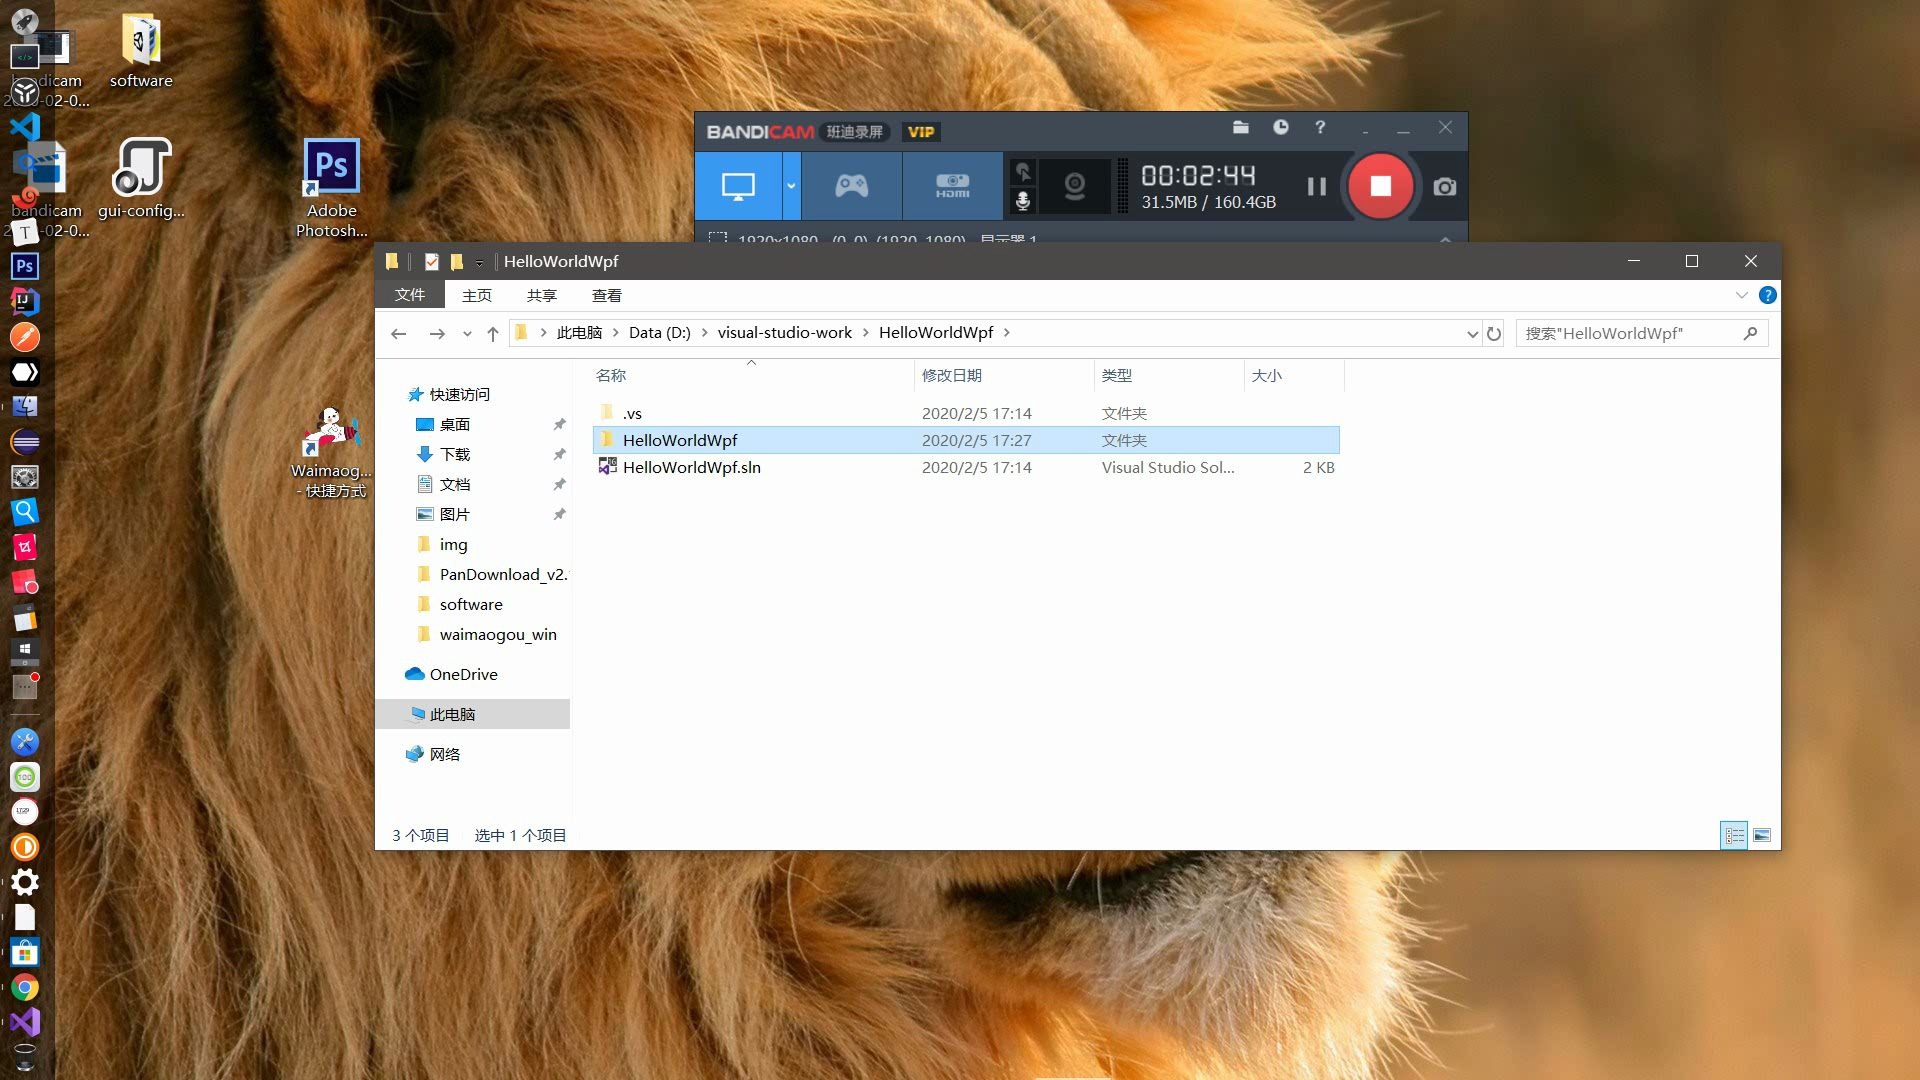Click the Adobe Photoshop taskbar icon
The image size is (1920, 1080).
tap(24, 266)
